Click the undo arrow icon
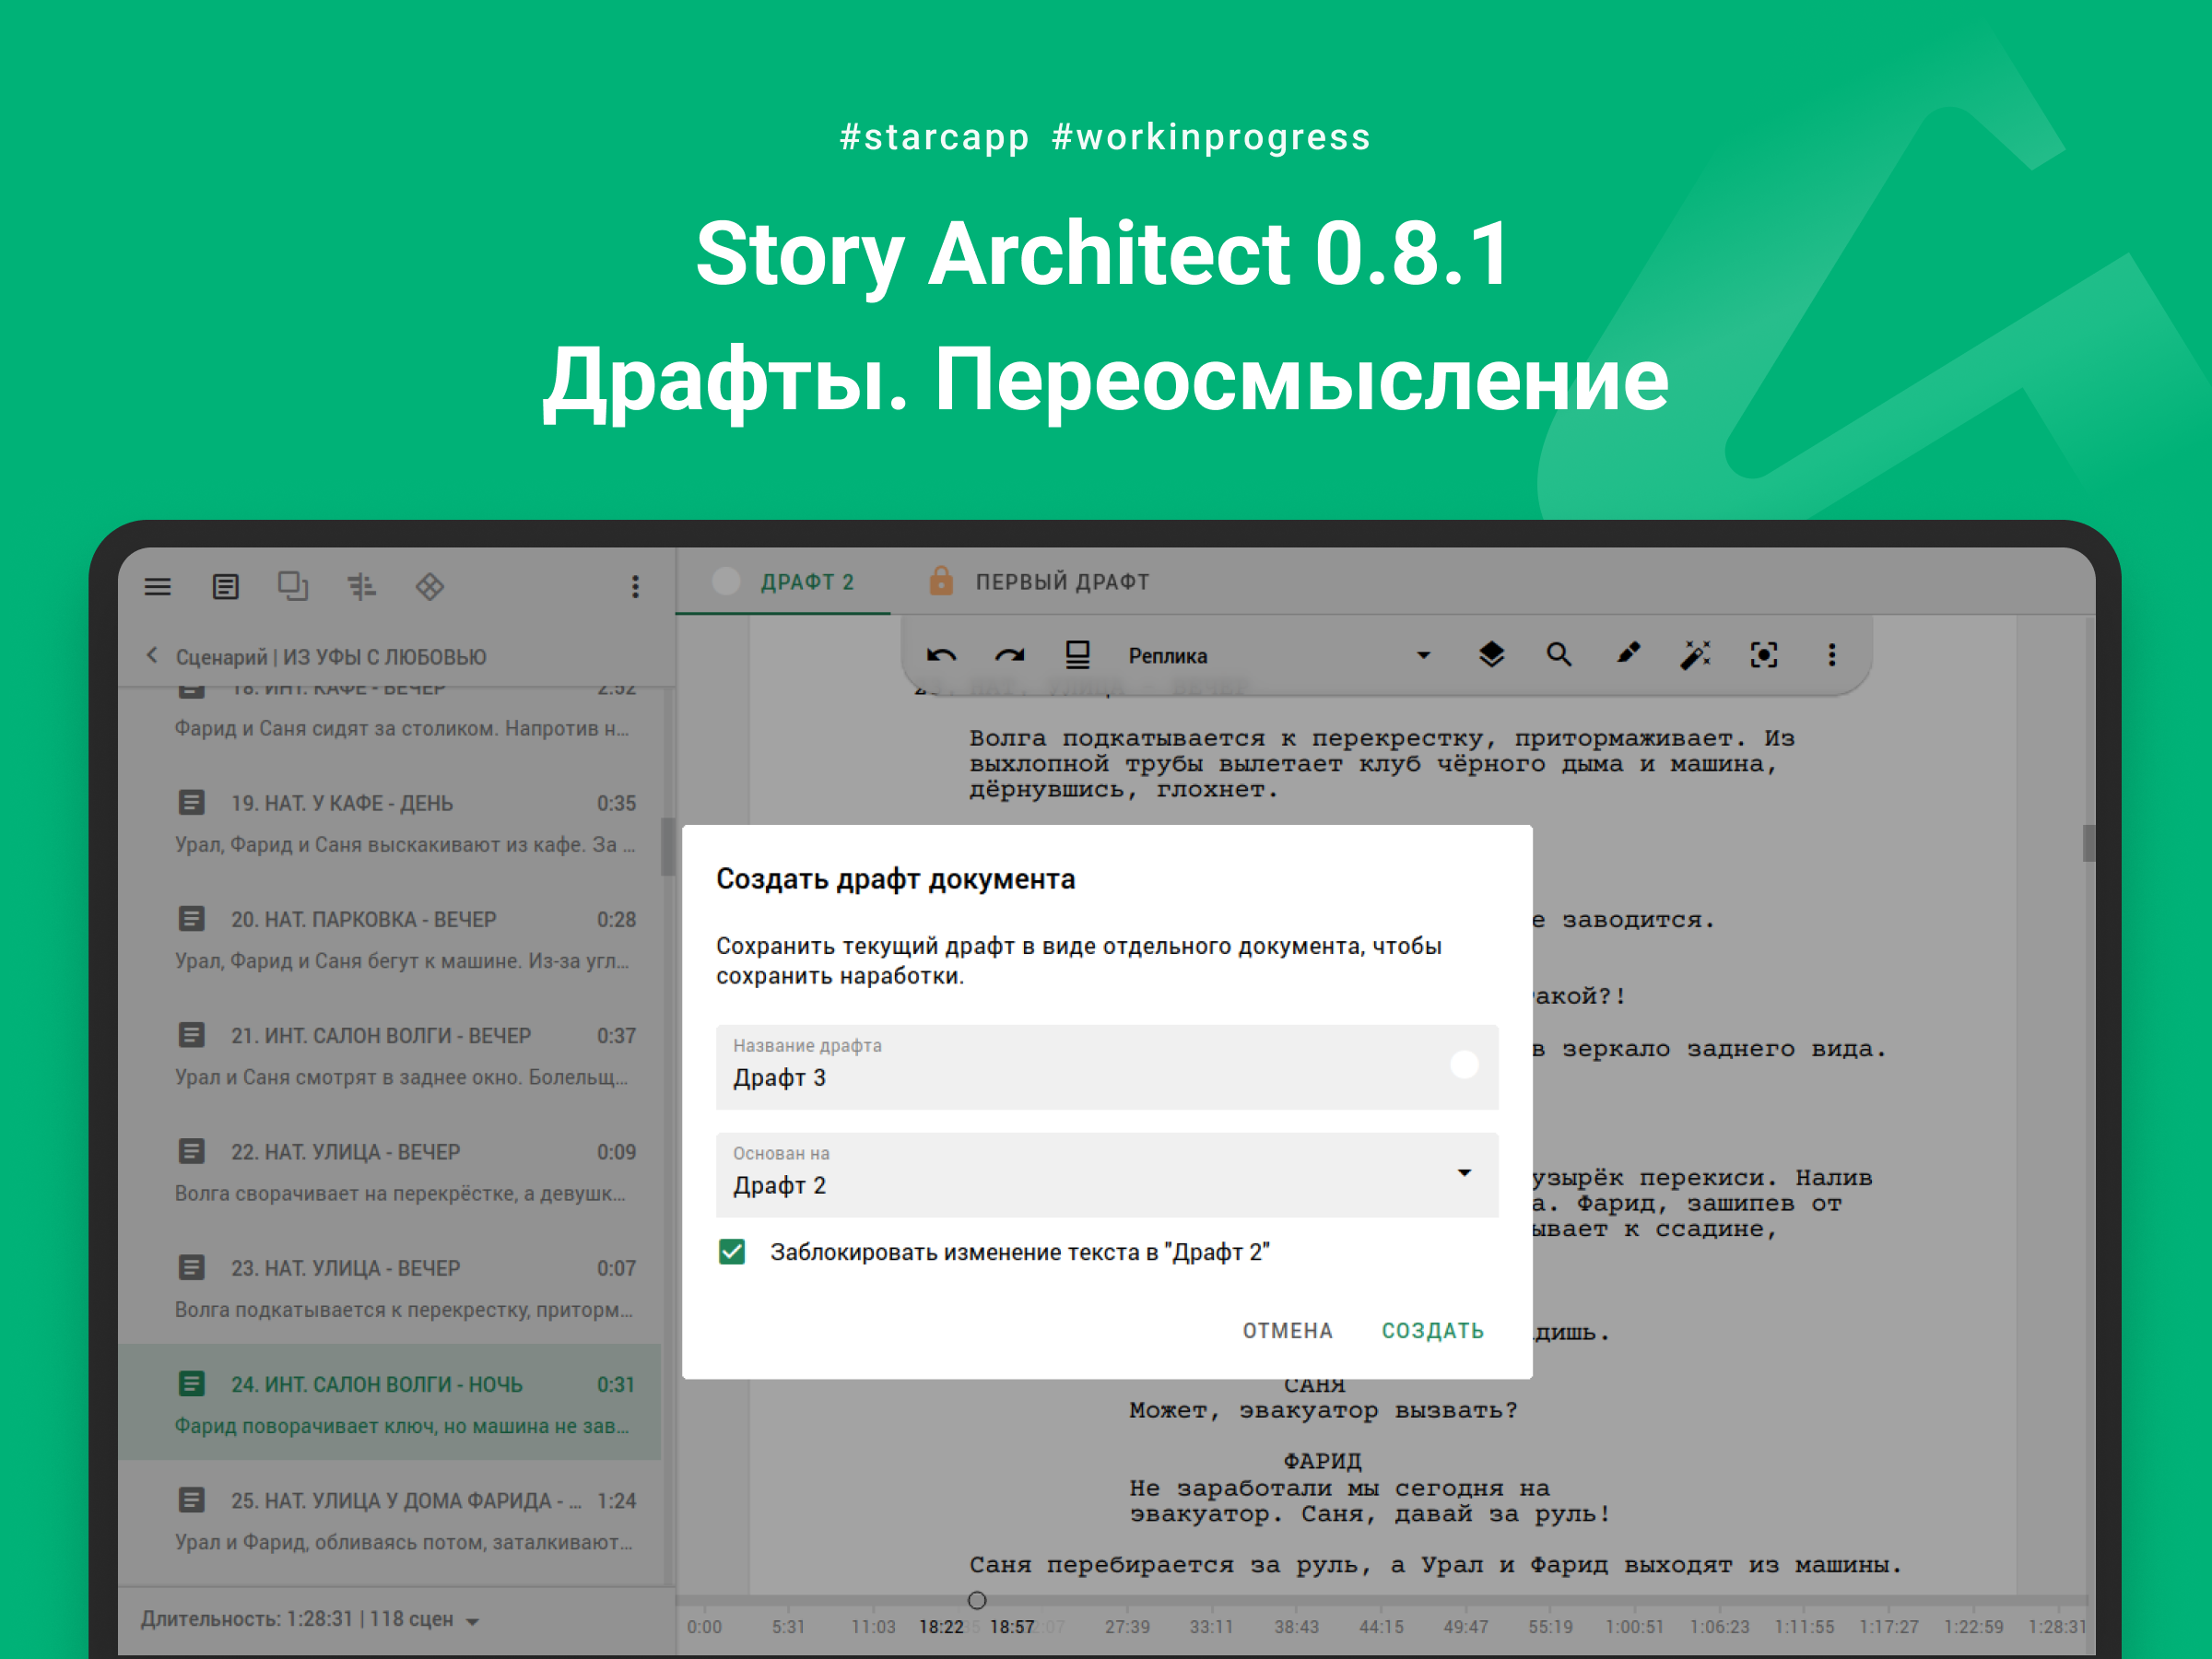Image resolution: width=2212 pixels, height=1659 pixels. (941, 656)
